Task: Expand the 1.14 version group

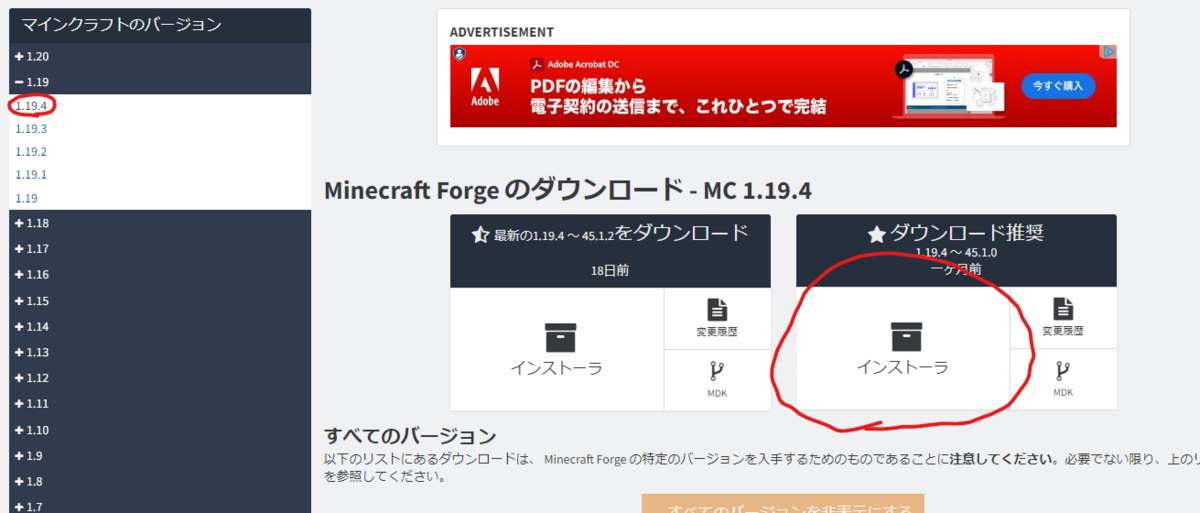Action: tap(32, 327)
